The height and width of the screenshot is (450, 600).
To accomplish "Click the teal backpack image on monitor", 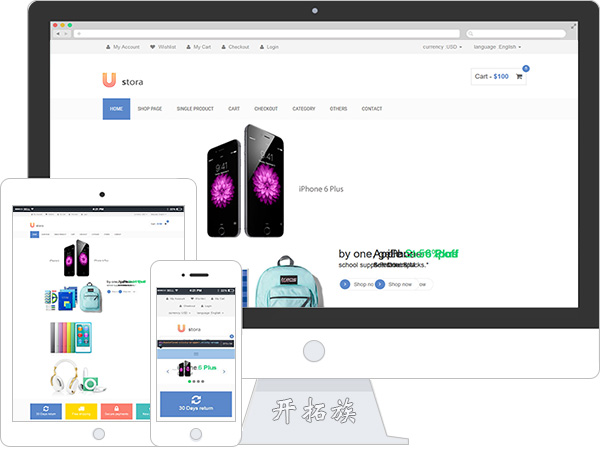I will click(x=289, y=282).
